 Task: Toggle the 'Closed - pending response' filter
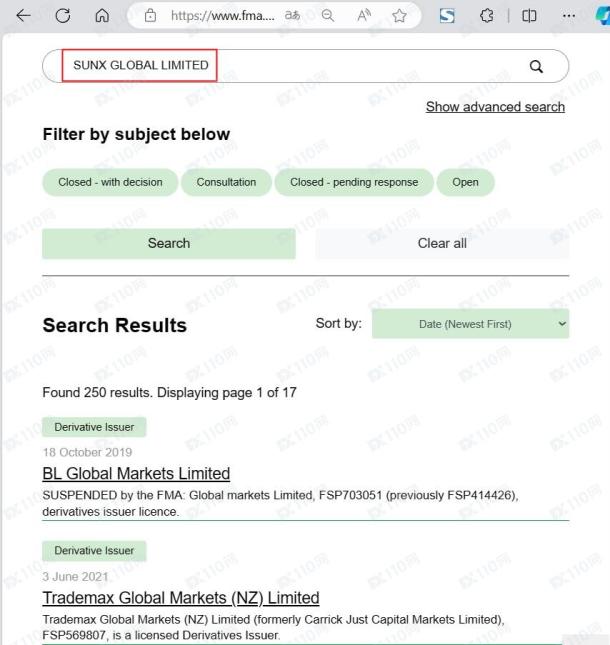[354, 182]
